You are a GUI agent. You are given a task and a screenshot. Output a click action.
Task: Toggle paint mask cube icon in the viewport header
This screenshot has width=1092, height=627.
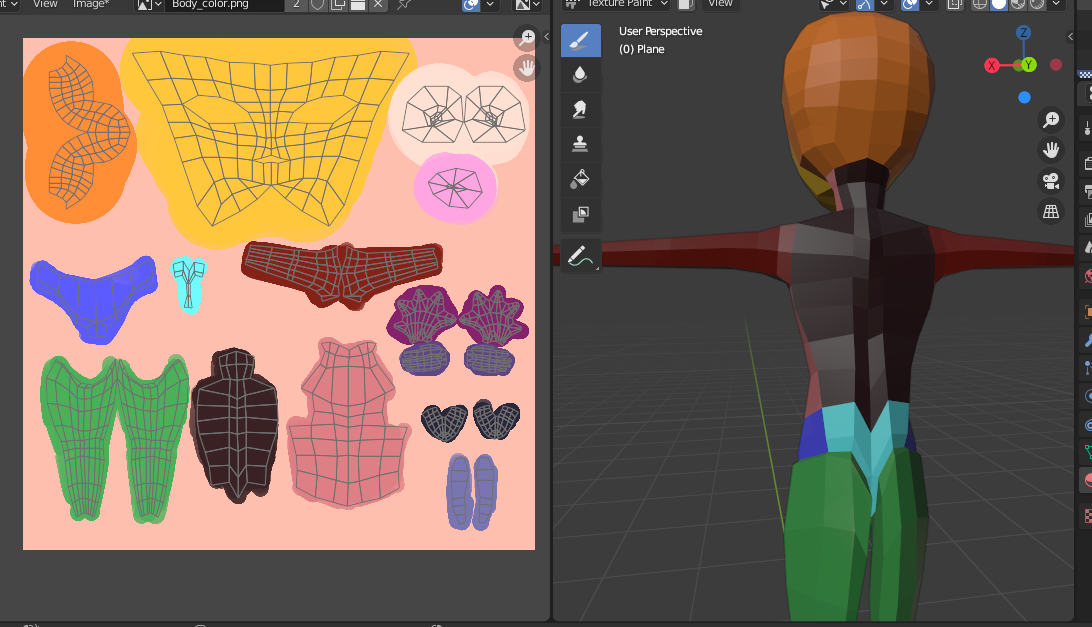pos(685,4)
